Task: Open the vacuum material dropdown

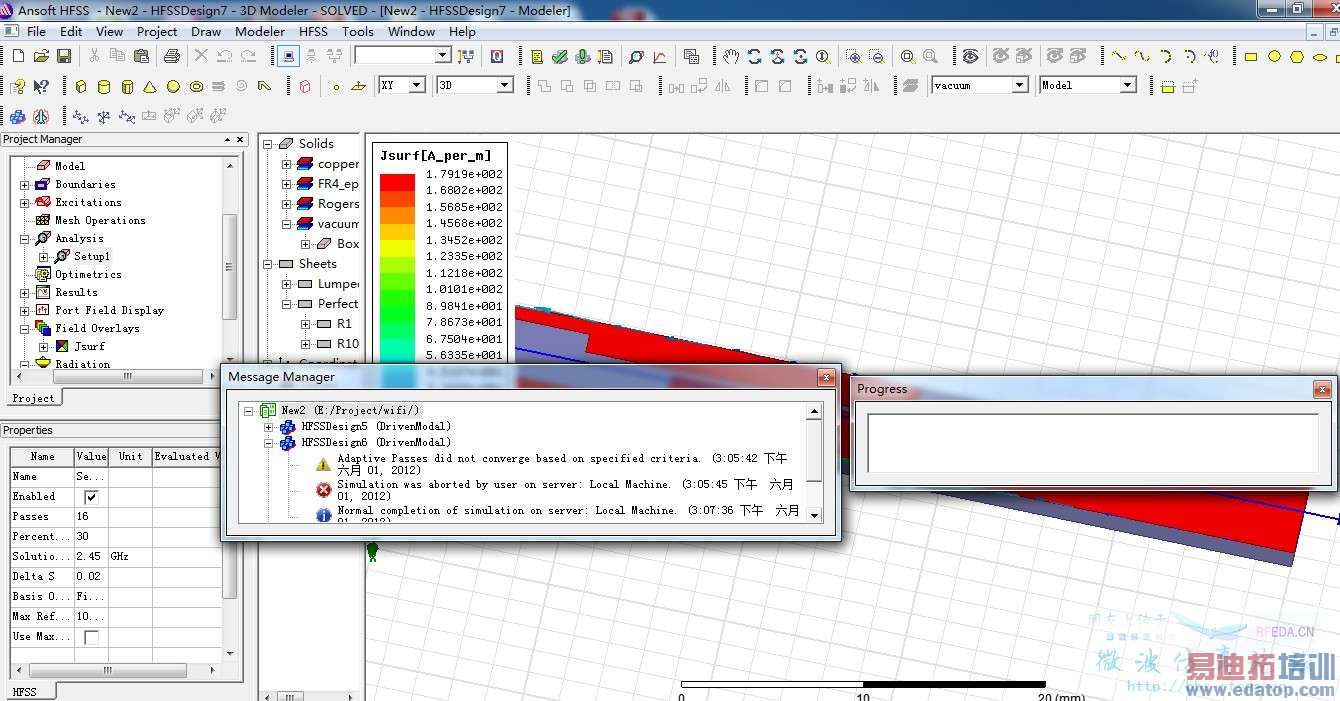Action: tap(1019, 86)
